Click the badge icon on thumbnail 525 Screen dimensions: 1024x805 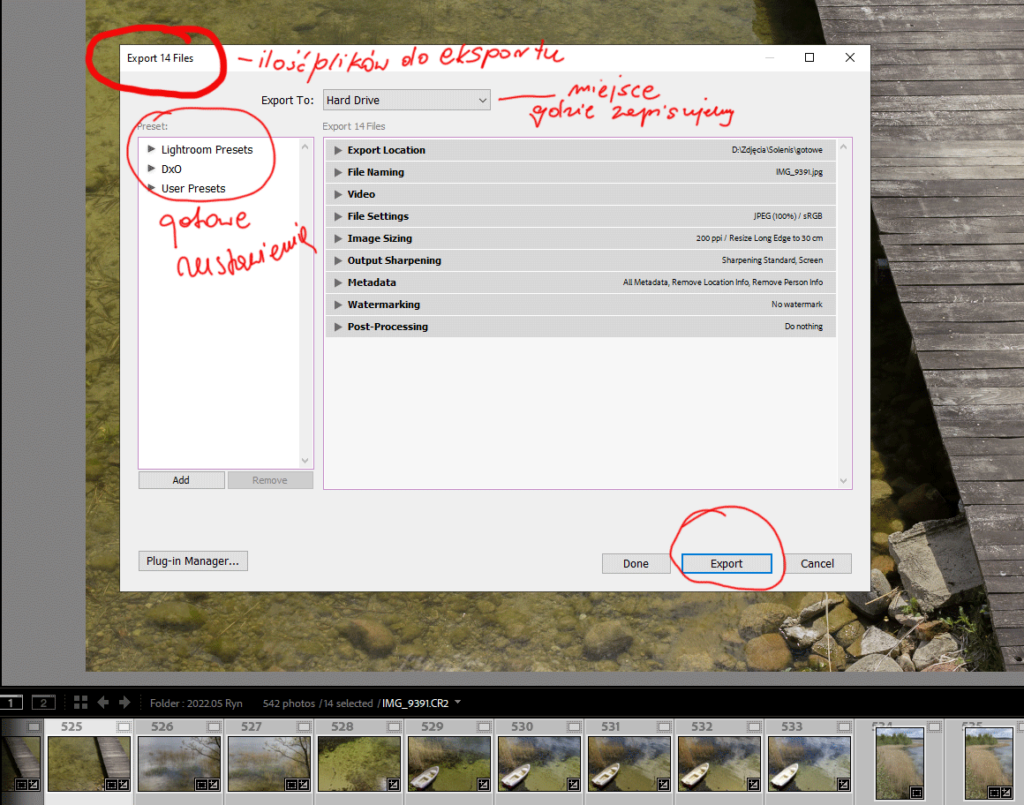click(125, 785)
